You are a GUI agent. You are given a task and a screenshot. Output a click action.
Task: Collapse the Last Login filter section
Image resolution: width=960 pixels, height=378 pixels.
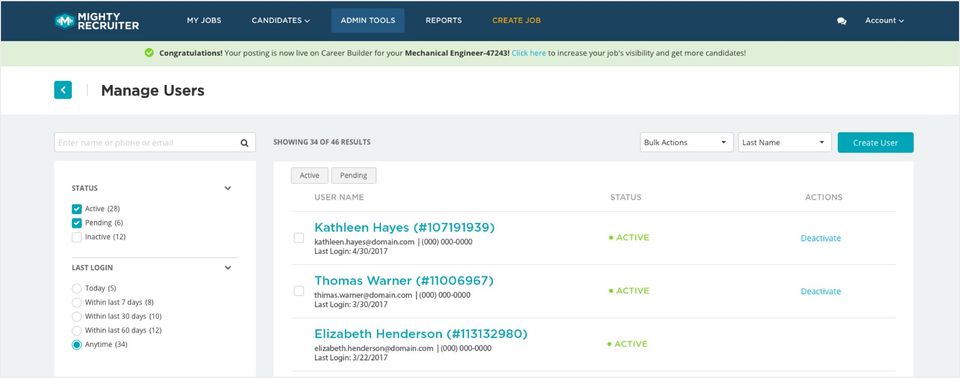pyautogui.click(x=228, y=268)
